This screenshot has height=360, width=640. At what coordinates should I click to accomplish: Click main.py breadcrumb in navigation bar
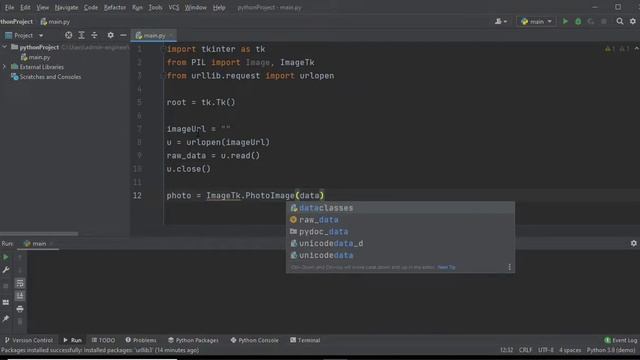(55, 22)
